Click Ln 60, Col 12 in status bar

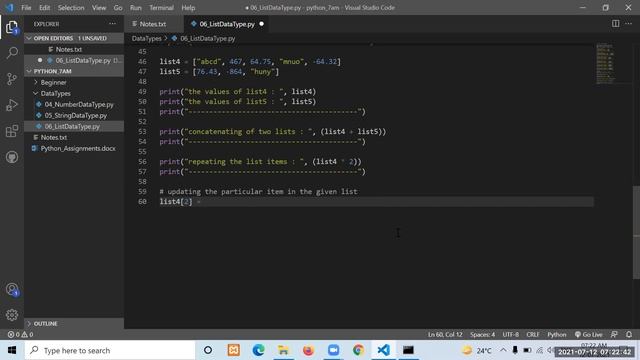pyautogui.click(x=445, y=334)
